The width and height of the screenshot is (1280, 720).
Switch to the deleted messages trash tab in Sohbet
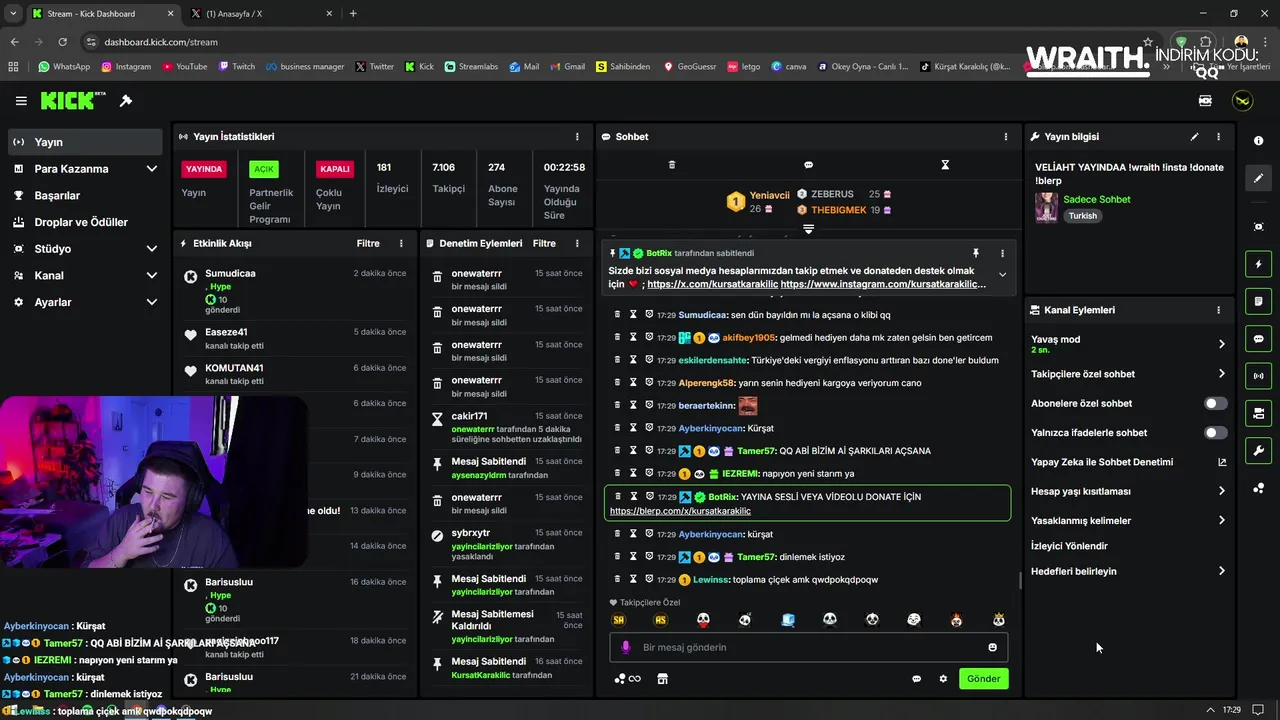672,165
